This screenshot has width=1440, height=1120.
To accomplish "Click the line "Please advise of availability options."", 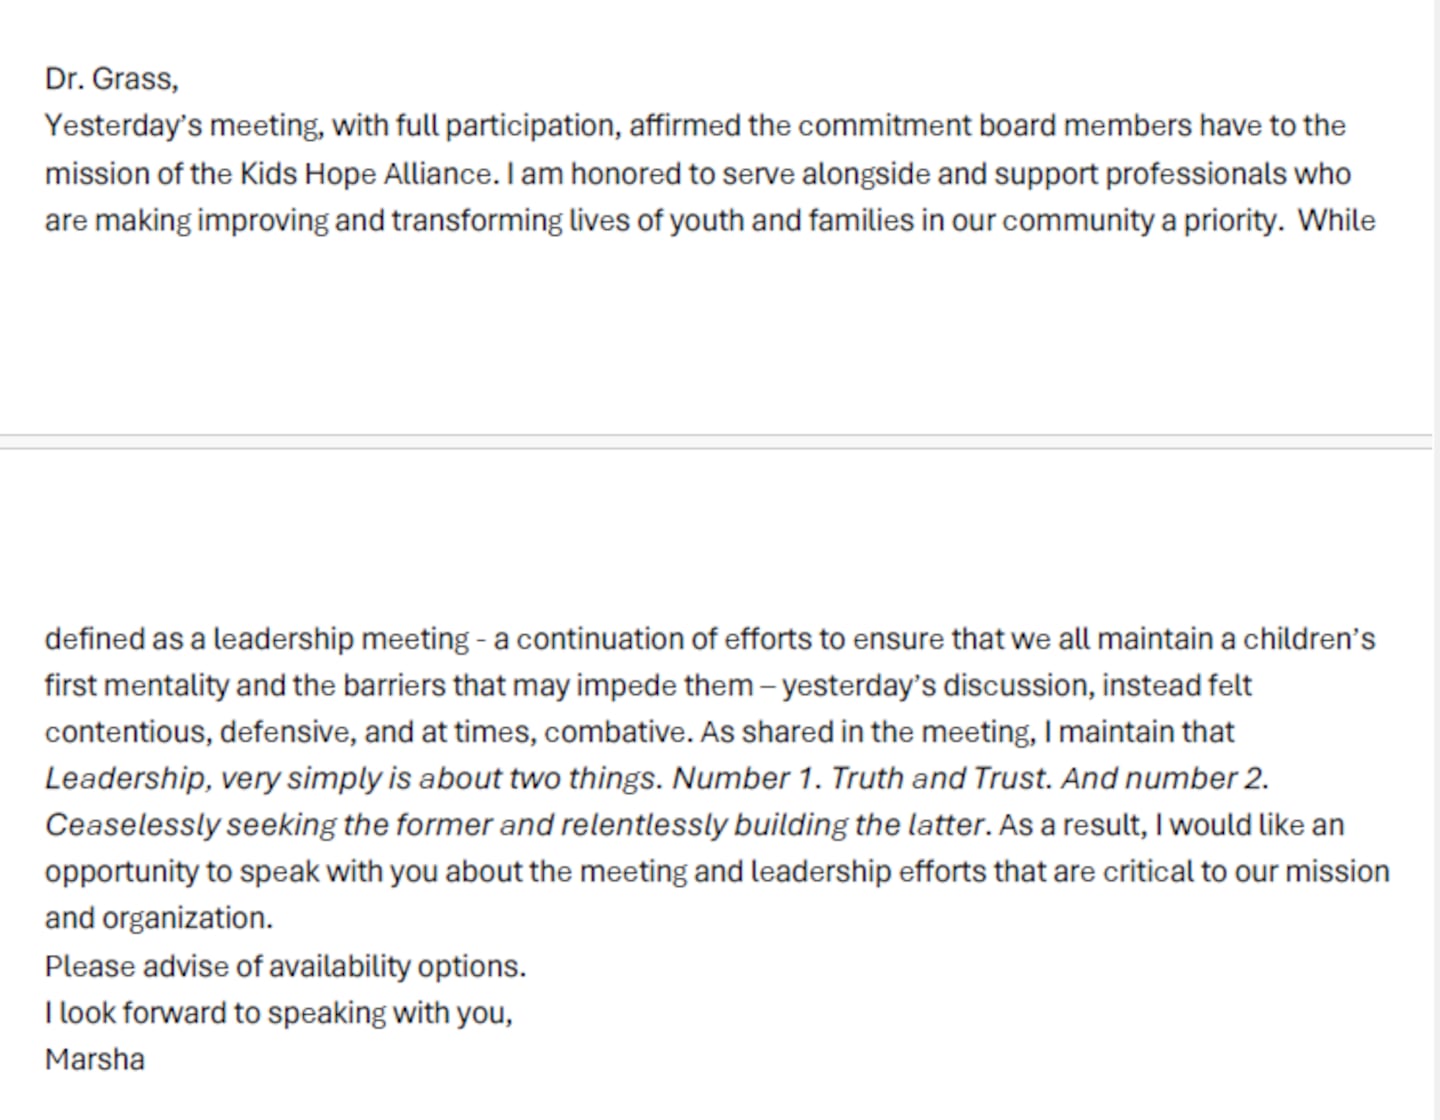I will (x=285, y=967).
